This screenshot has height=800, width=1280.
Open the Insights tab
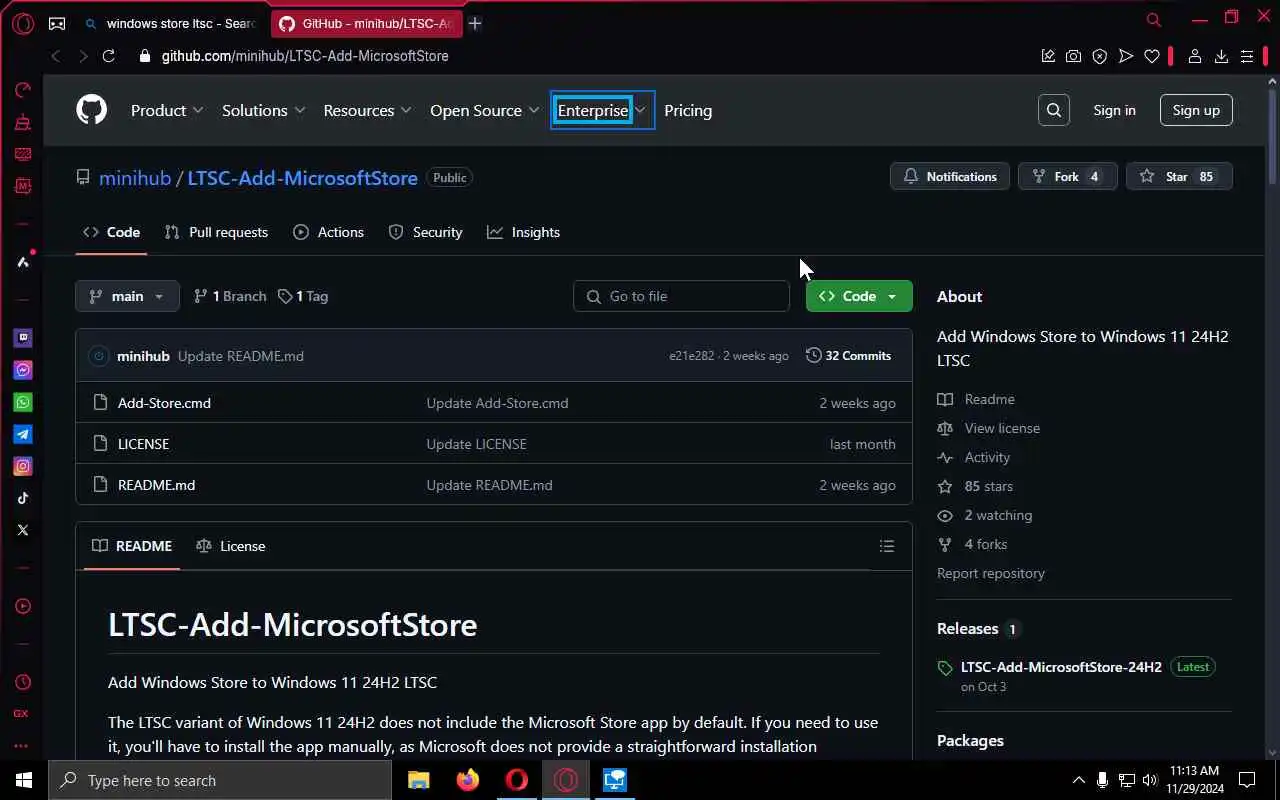click(523, 232)
